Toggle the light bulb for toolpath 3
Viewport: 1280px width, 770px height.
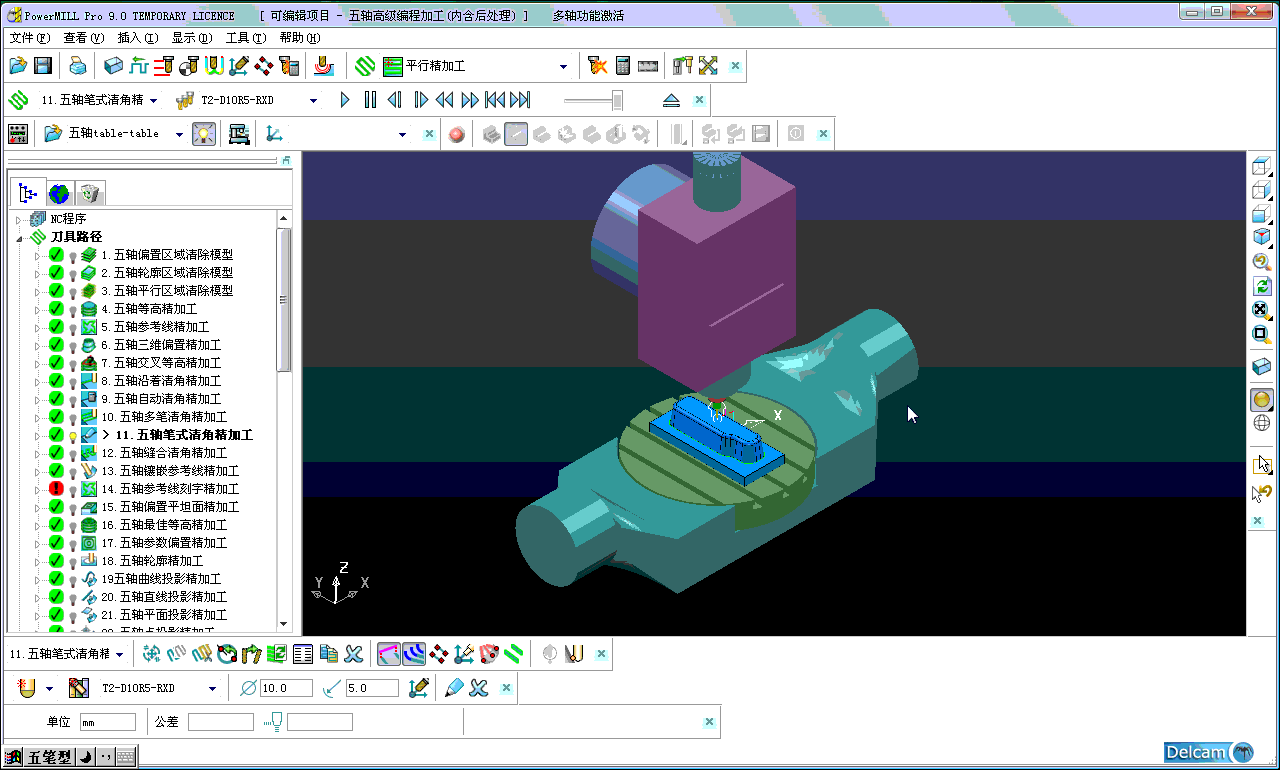(x=73, y=292)
